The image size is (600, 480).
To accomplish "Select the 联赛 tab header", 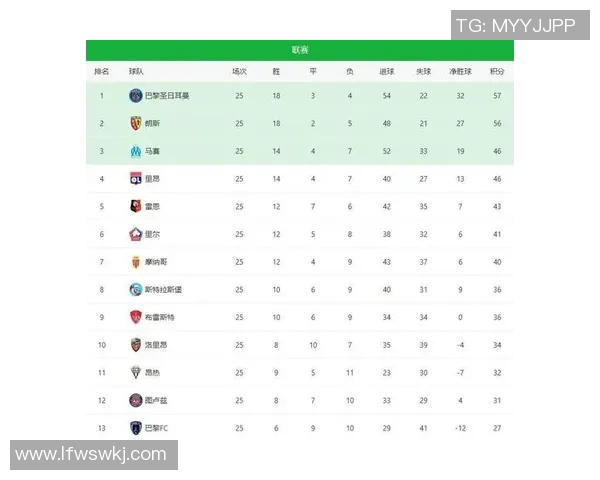I will tap(300, 50).
